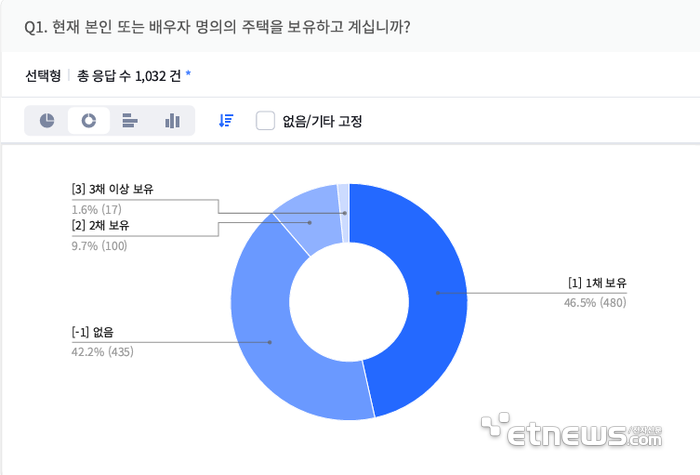The height and width of the screenshot is (475, 700).
Task: Switch to pie chart view
Action: point(47,121)
